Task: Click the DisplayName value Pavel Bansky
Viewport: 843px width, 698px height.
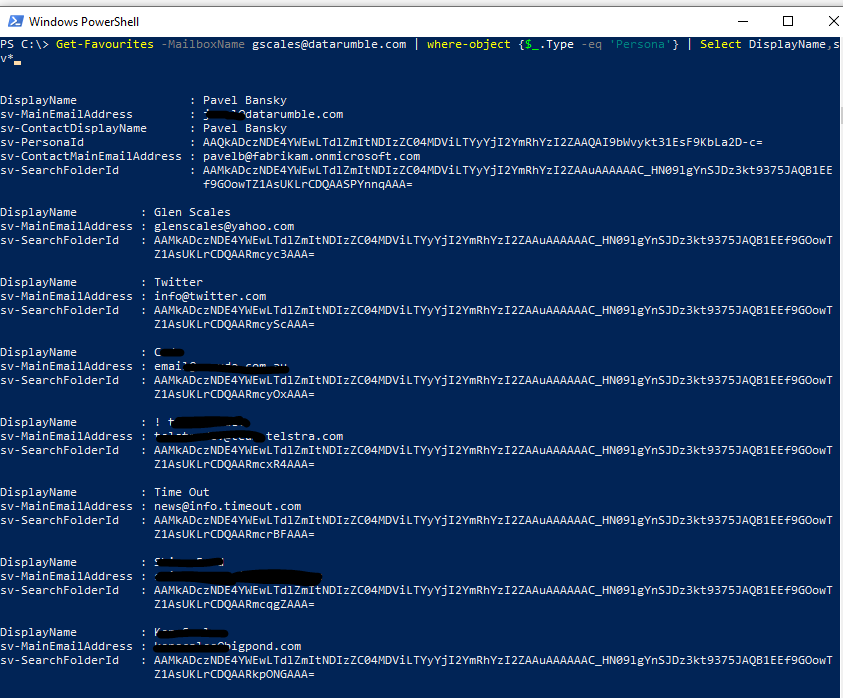Action: [243, 100]
